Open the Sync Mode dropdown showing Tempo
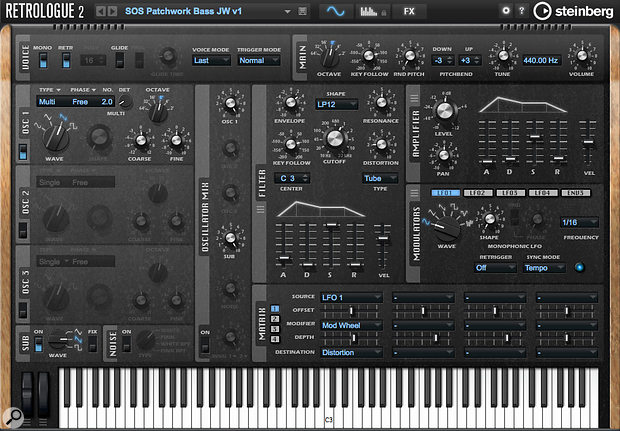 544,268
